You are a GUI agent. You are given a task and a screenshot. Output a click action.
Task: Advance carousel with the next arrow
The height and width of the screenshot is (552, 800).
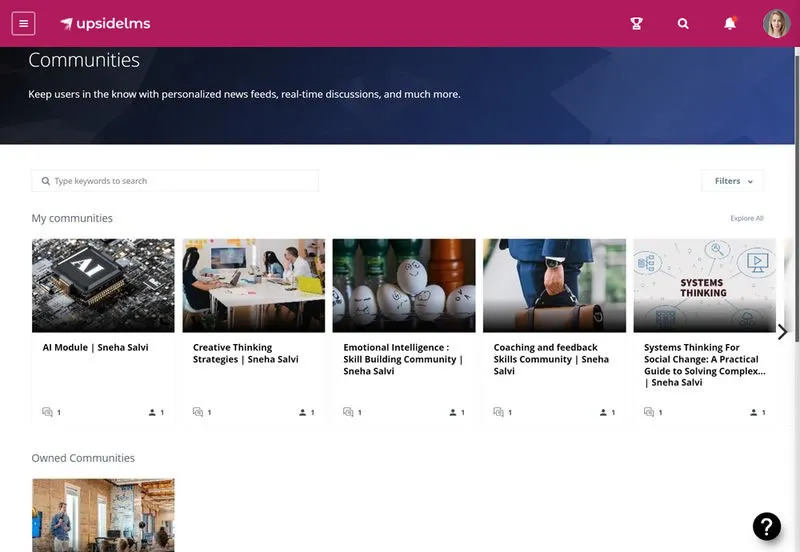782,332
